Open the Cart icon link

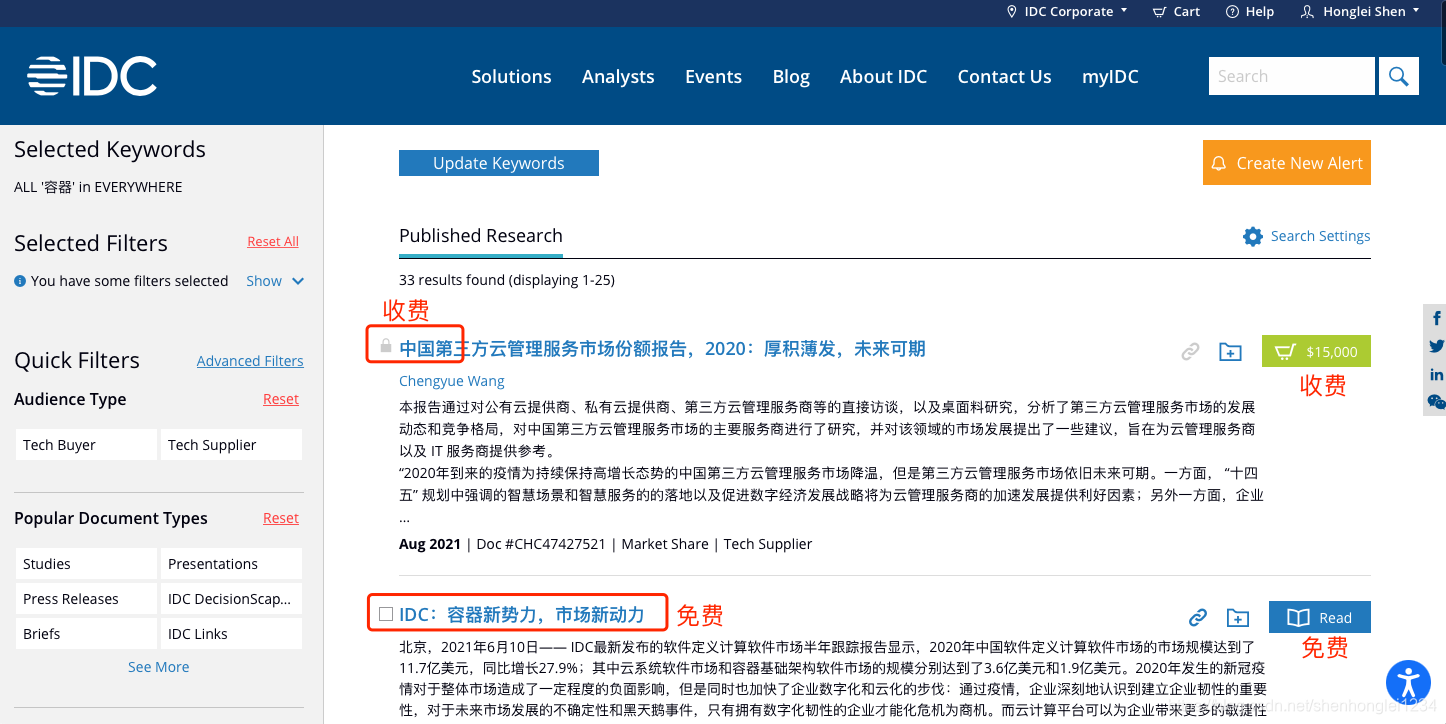point(1176,12)
